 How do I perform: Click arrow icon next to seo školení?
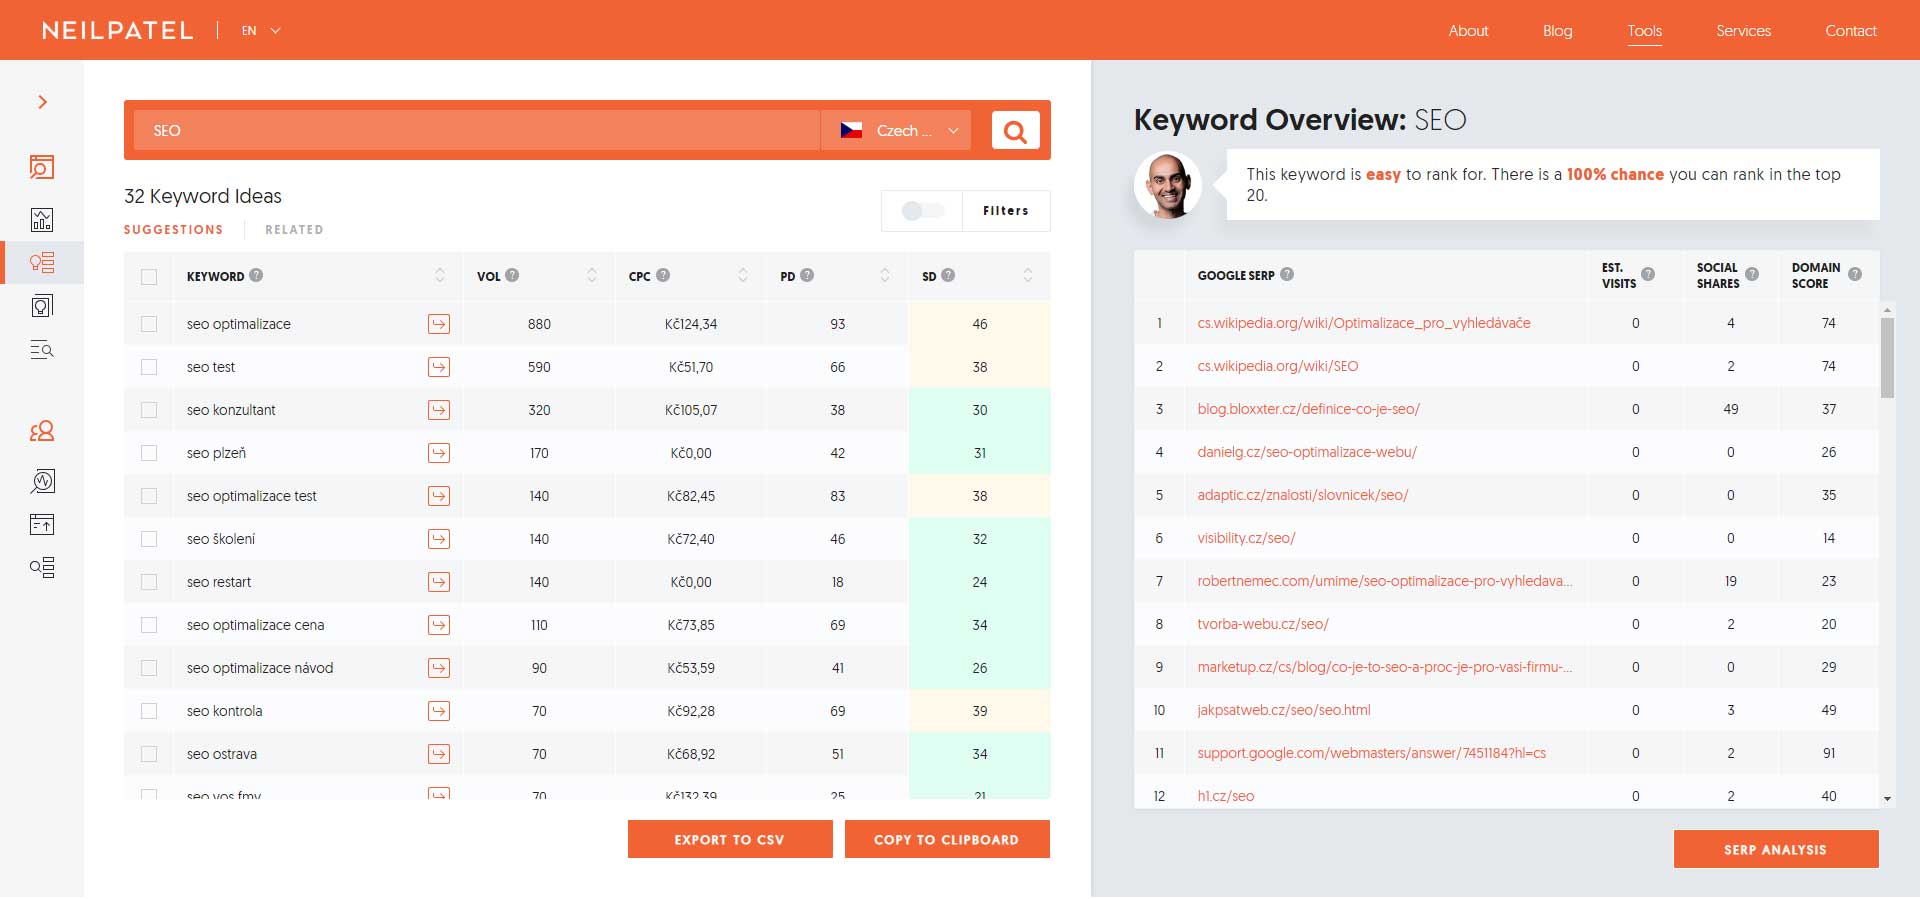tap(439, 539)
